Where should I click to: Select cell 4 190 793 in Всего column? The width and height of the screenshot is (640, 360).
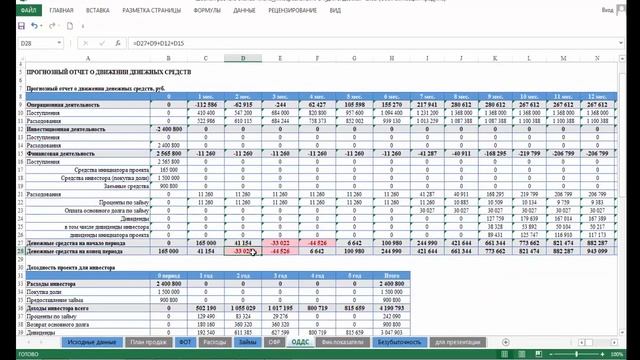click(391, 308)
